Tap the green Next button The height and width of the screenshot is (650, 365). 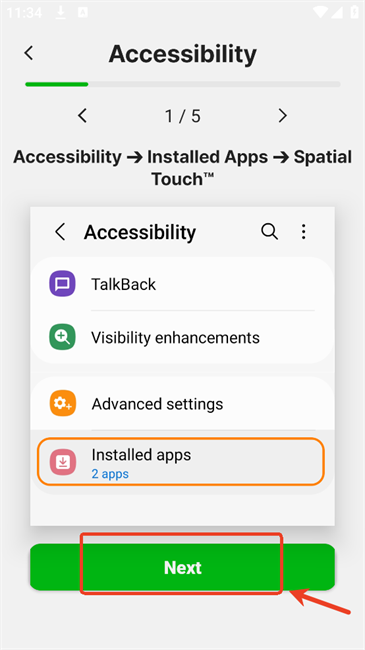[x=182, y=567]
